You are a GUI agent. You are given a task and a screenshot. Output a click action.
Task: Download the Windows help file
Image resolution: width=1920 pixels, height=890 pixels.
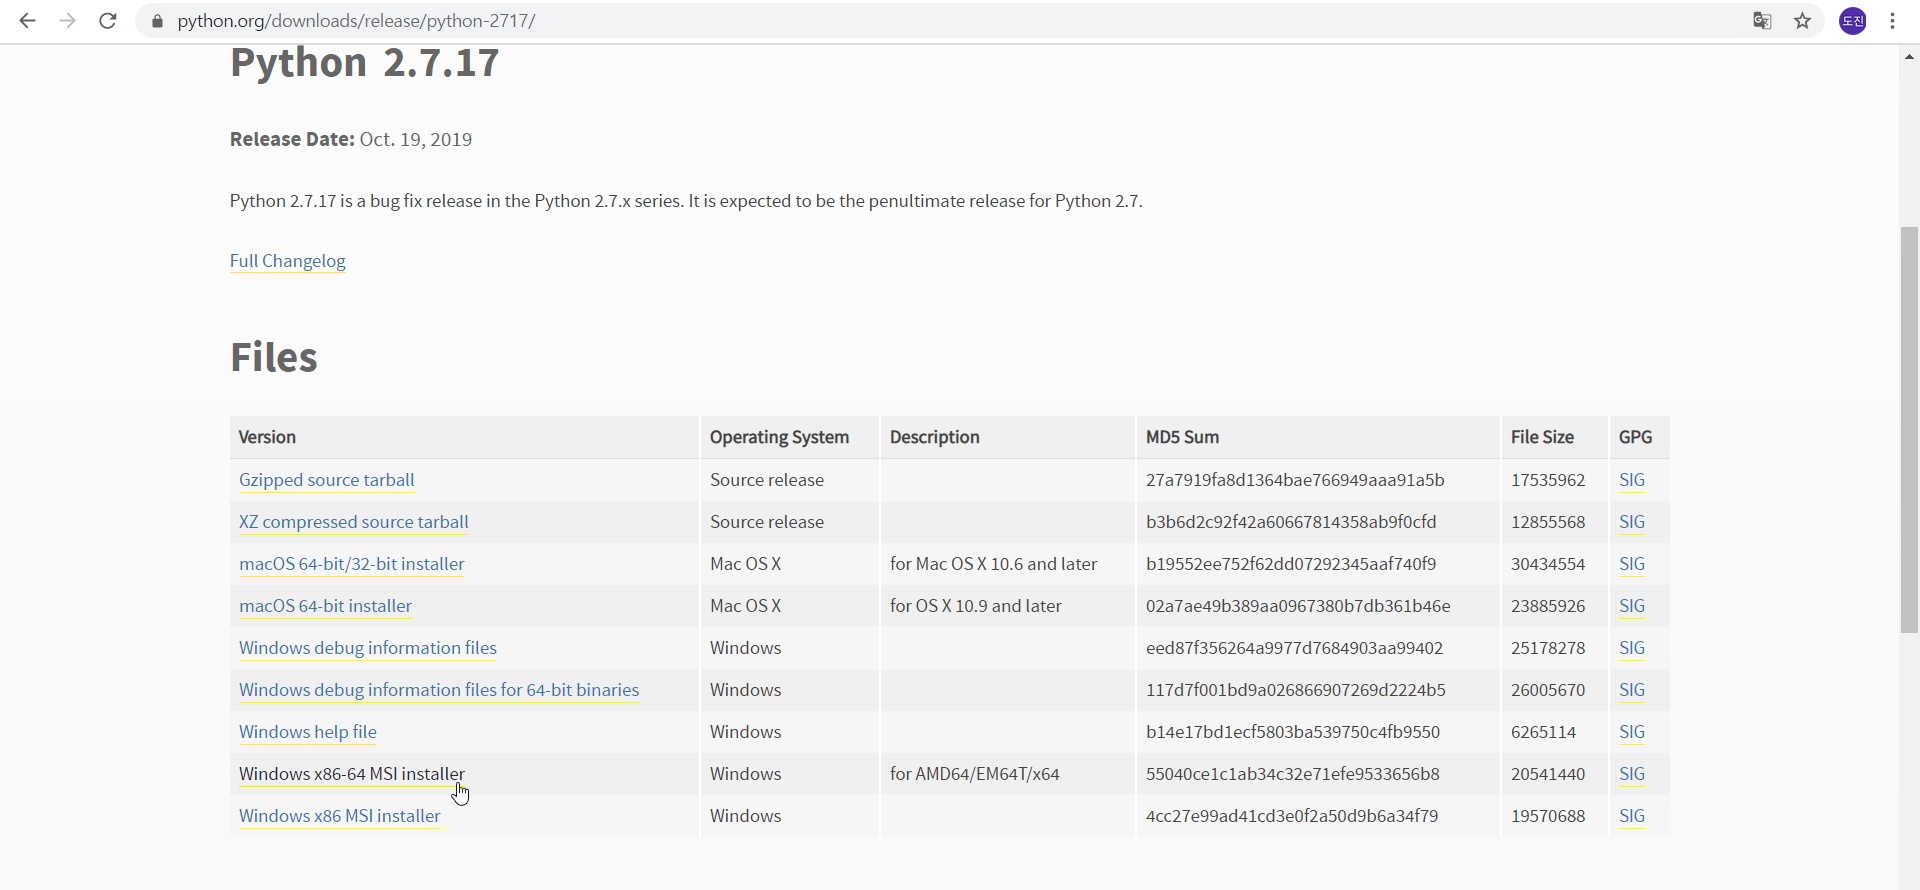tap(308, 732)
